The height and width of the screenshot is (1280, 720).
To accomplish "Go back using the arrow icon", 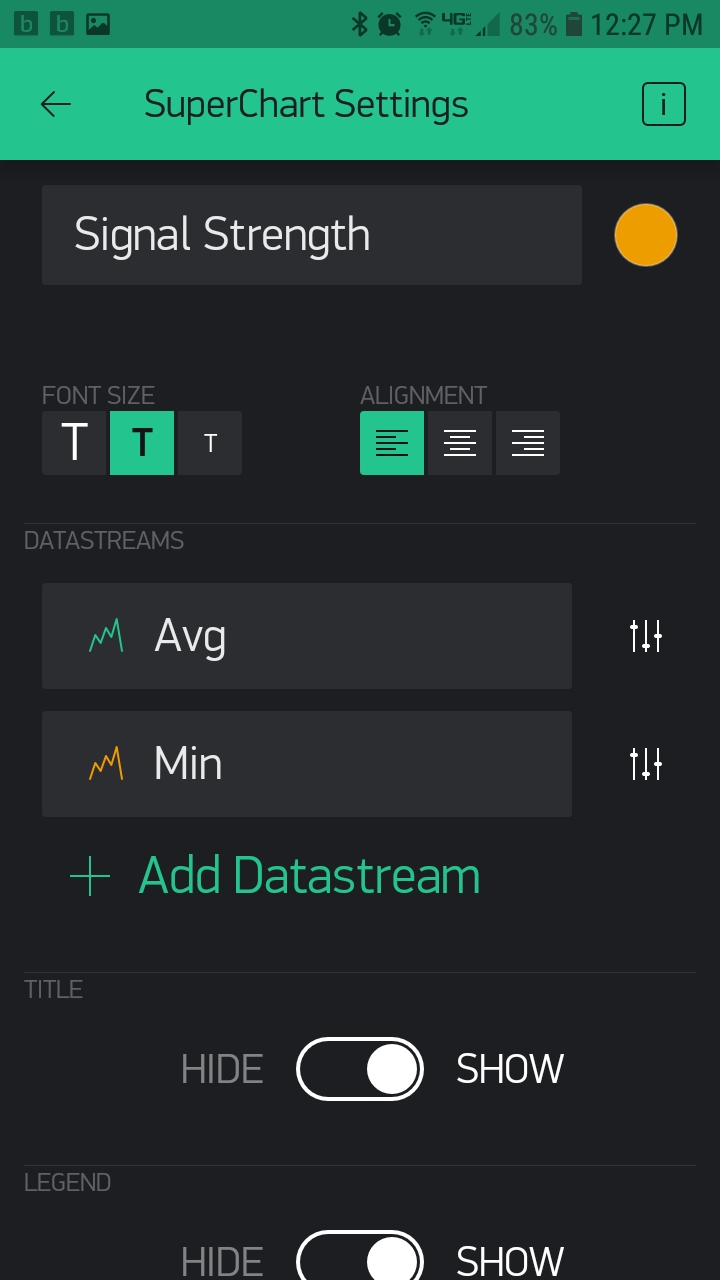I will pos(56,104).
